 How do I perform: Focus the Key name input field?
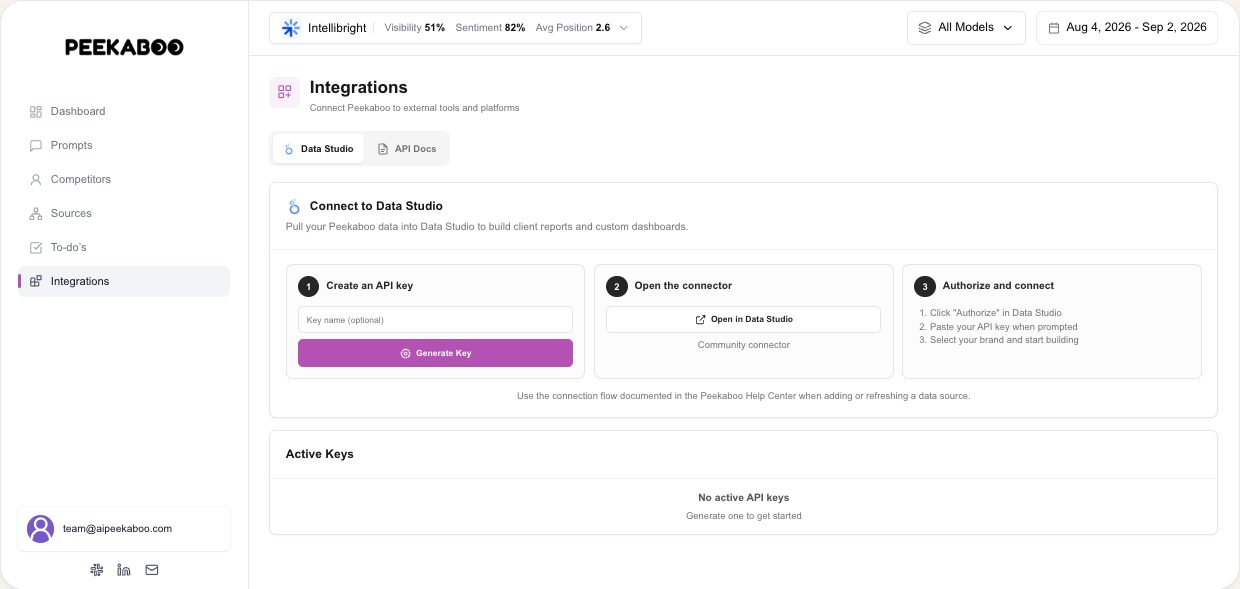(435, 320)
